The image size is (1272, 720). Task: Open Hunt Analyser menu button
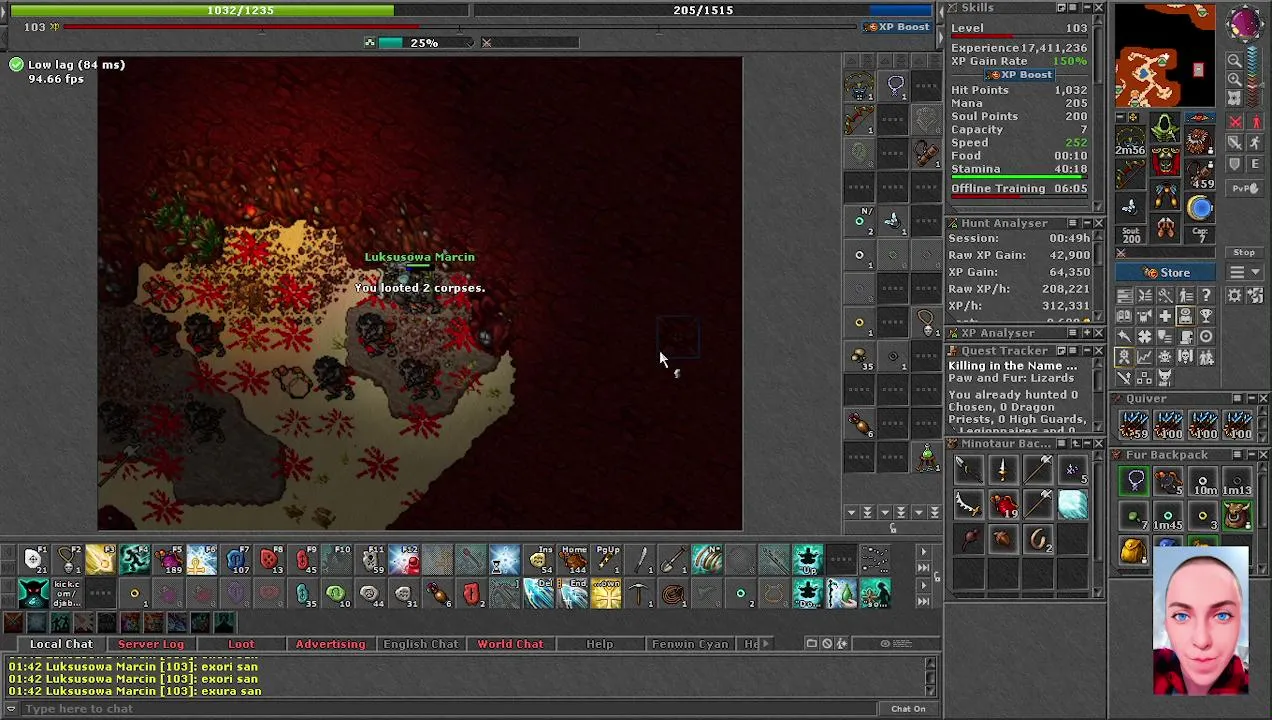coord(1073,223)
